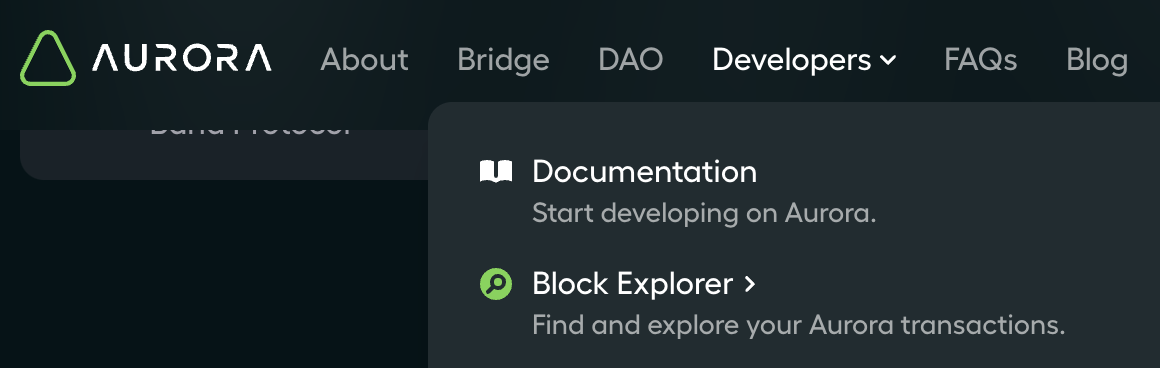This screenshot has width=1160, height=368.
Task: Navigate to FAQs
Action: point(980,59)
